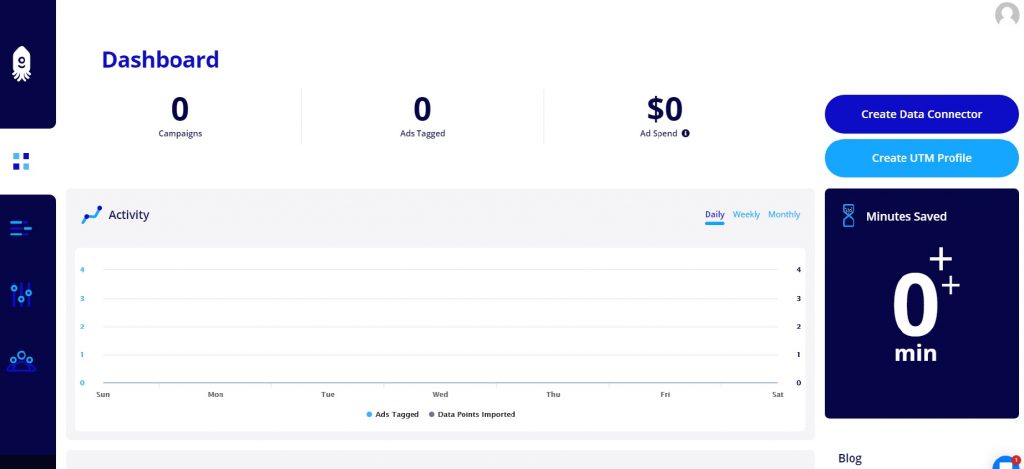Screen dimensions: 1024x469
Task: Open the team people icon in sidebar
Action: (22, 361)
